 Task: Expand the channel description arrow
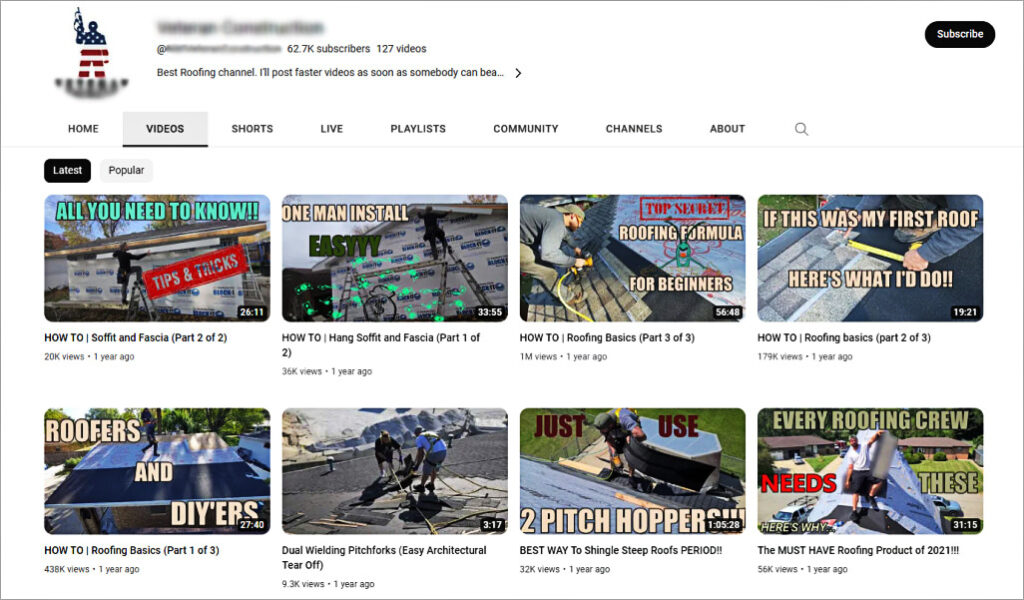click(518, 72)
